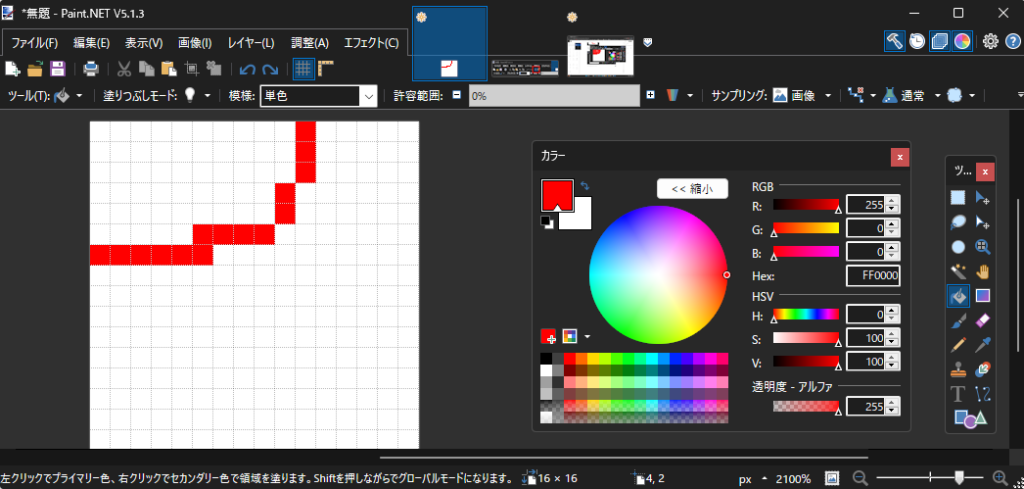Click the << 縮小 button
This screenshot has width=1024, height=489.
pos(692,189)
